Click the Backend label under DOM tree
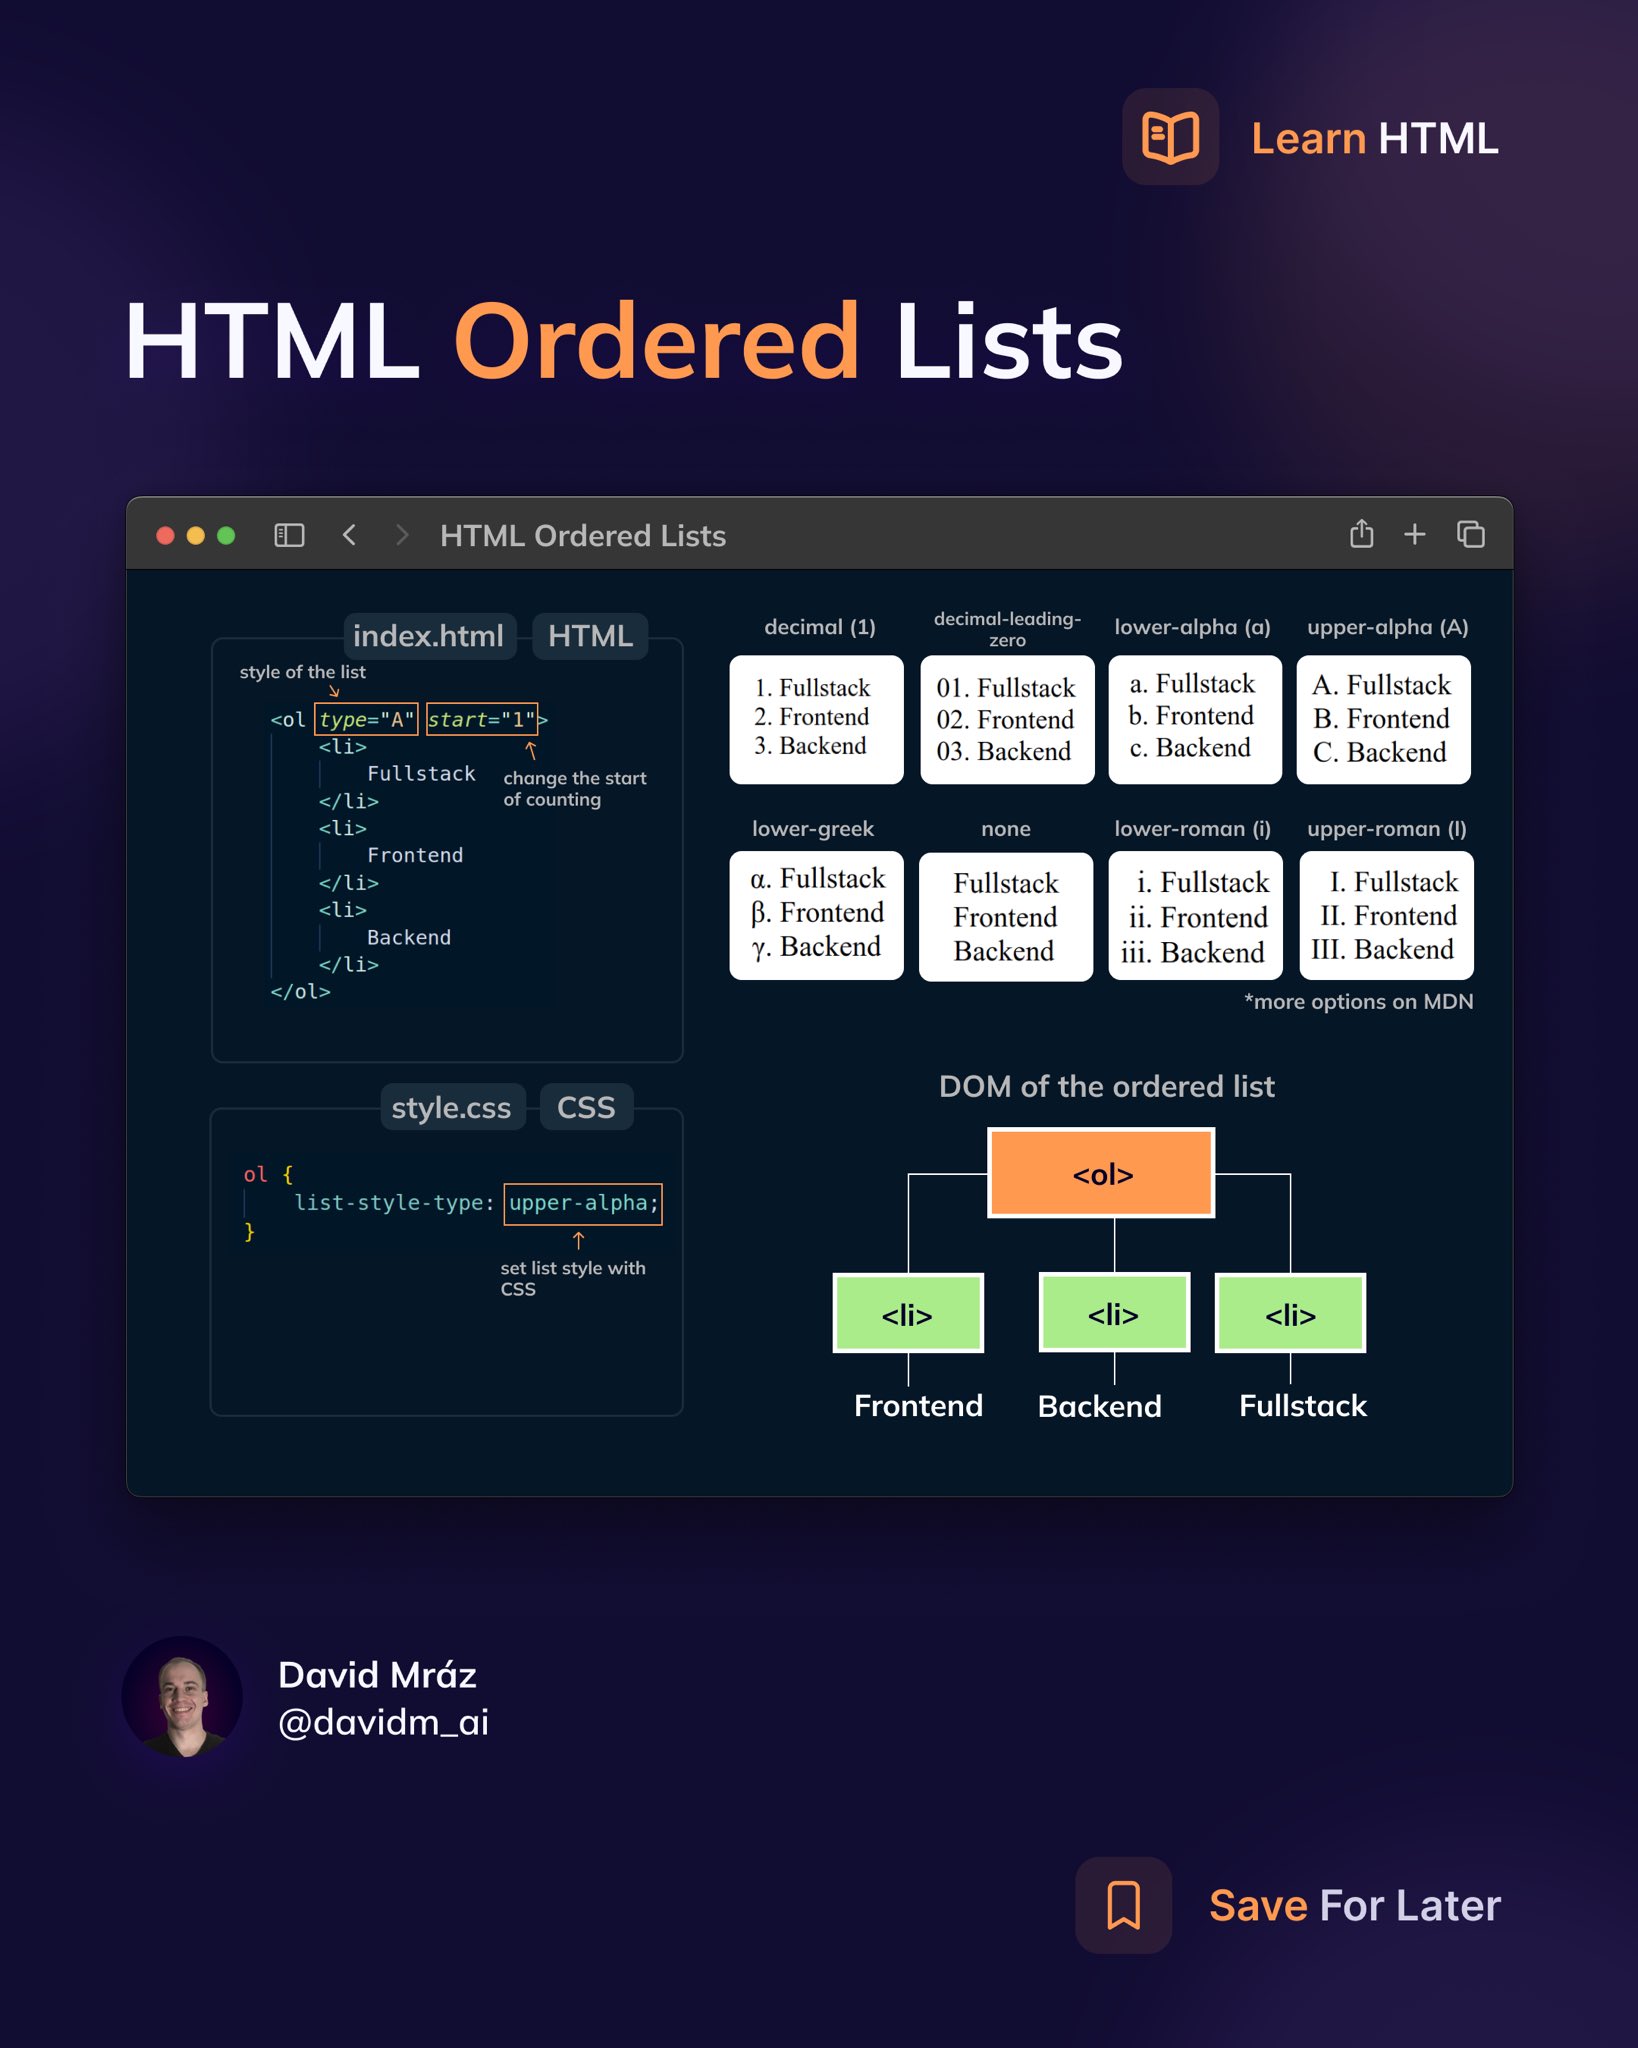The image size is (1638, 2048). (1099, 1405)
